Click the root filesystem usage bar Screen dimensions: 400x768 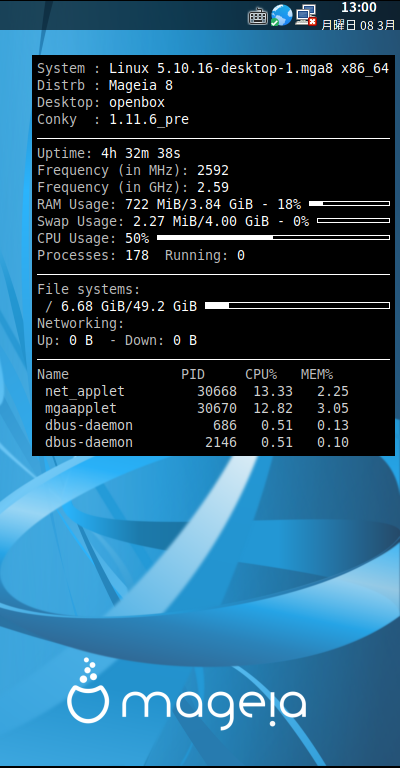(x=297, y=306)
